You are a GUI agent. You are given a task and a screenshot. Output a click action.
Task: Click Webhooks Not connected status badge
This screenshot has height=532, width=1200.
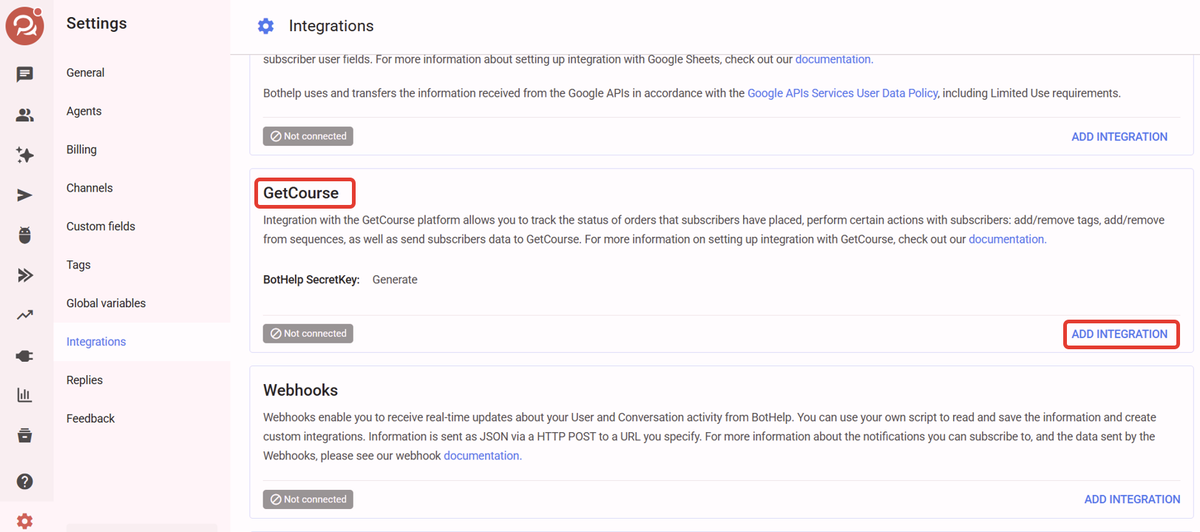click(308, 499)
